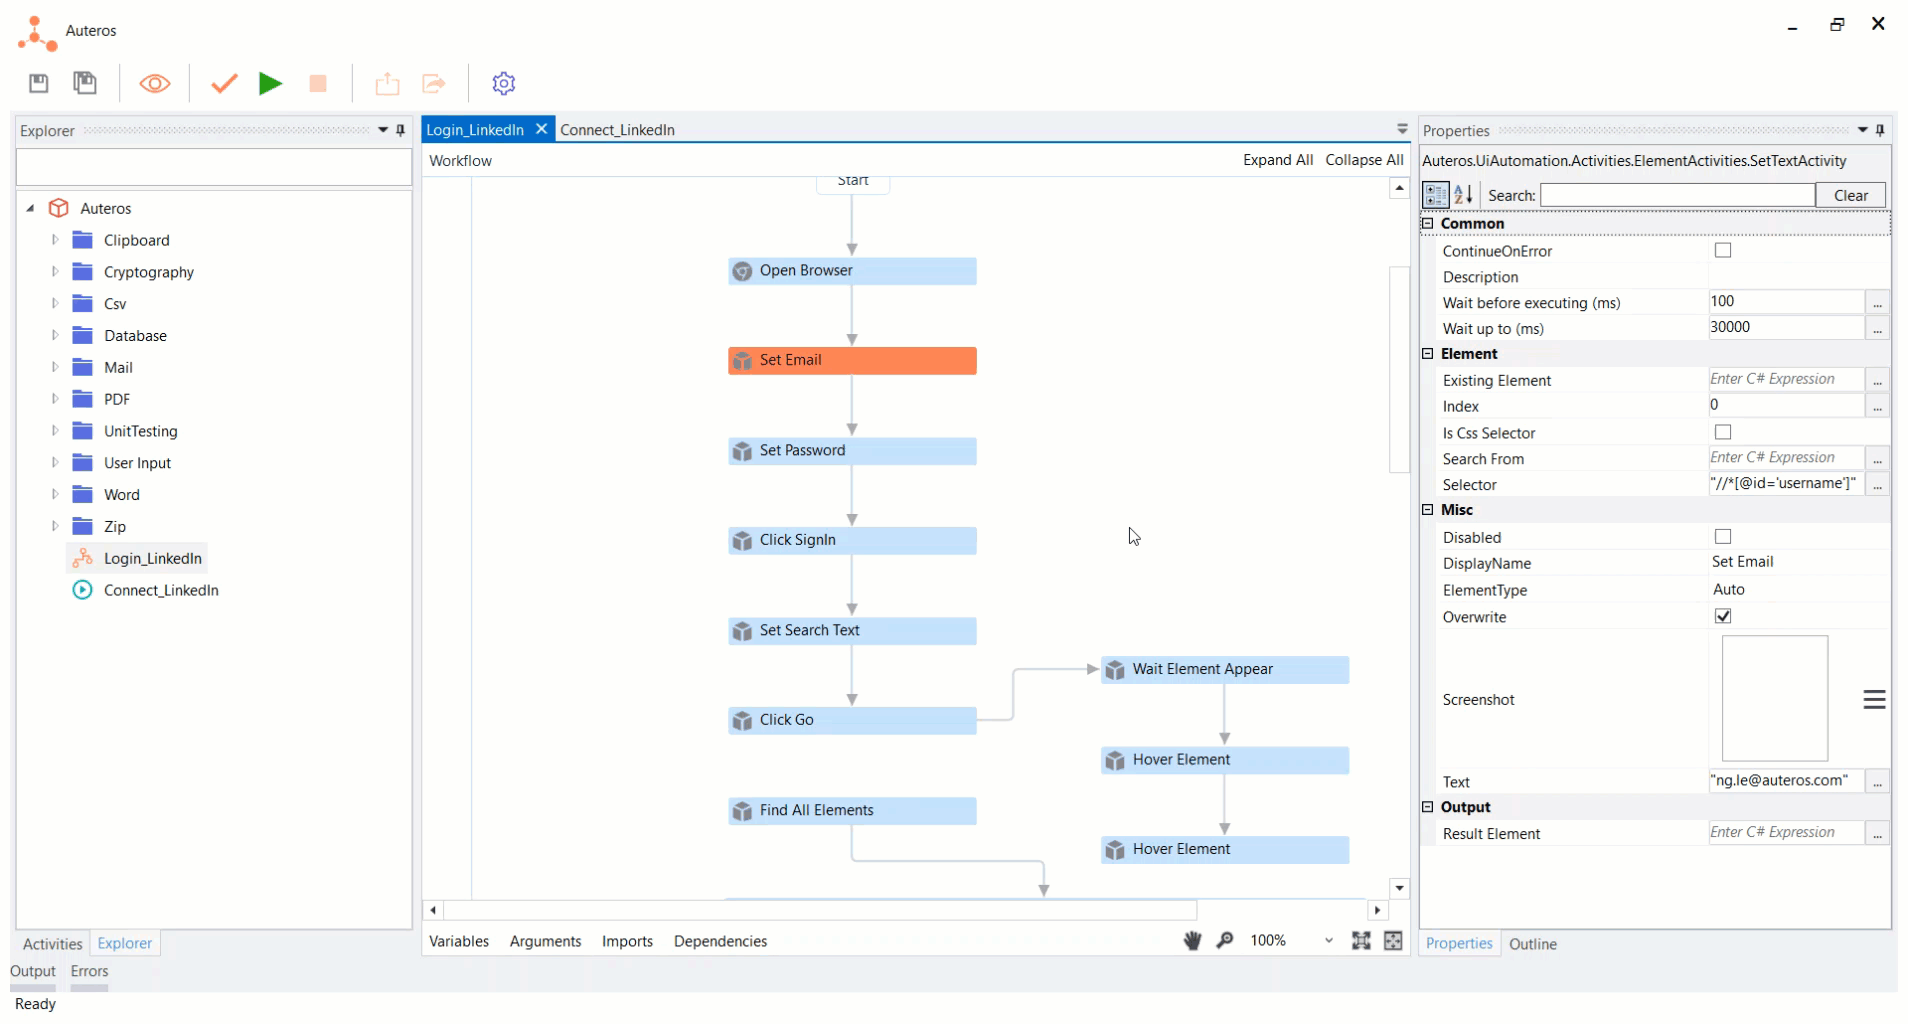Image resolution: width=1908 pixels, height=1024 pixels.
Task: Run the workflow with the green play icon
Action: (x=270, y=83)
